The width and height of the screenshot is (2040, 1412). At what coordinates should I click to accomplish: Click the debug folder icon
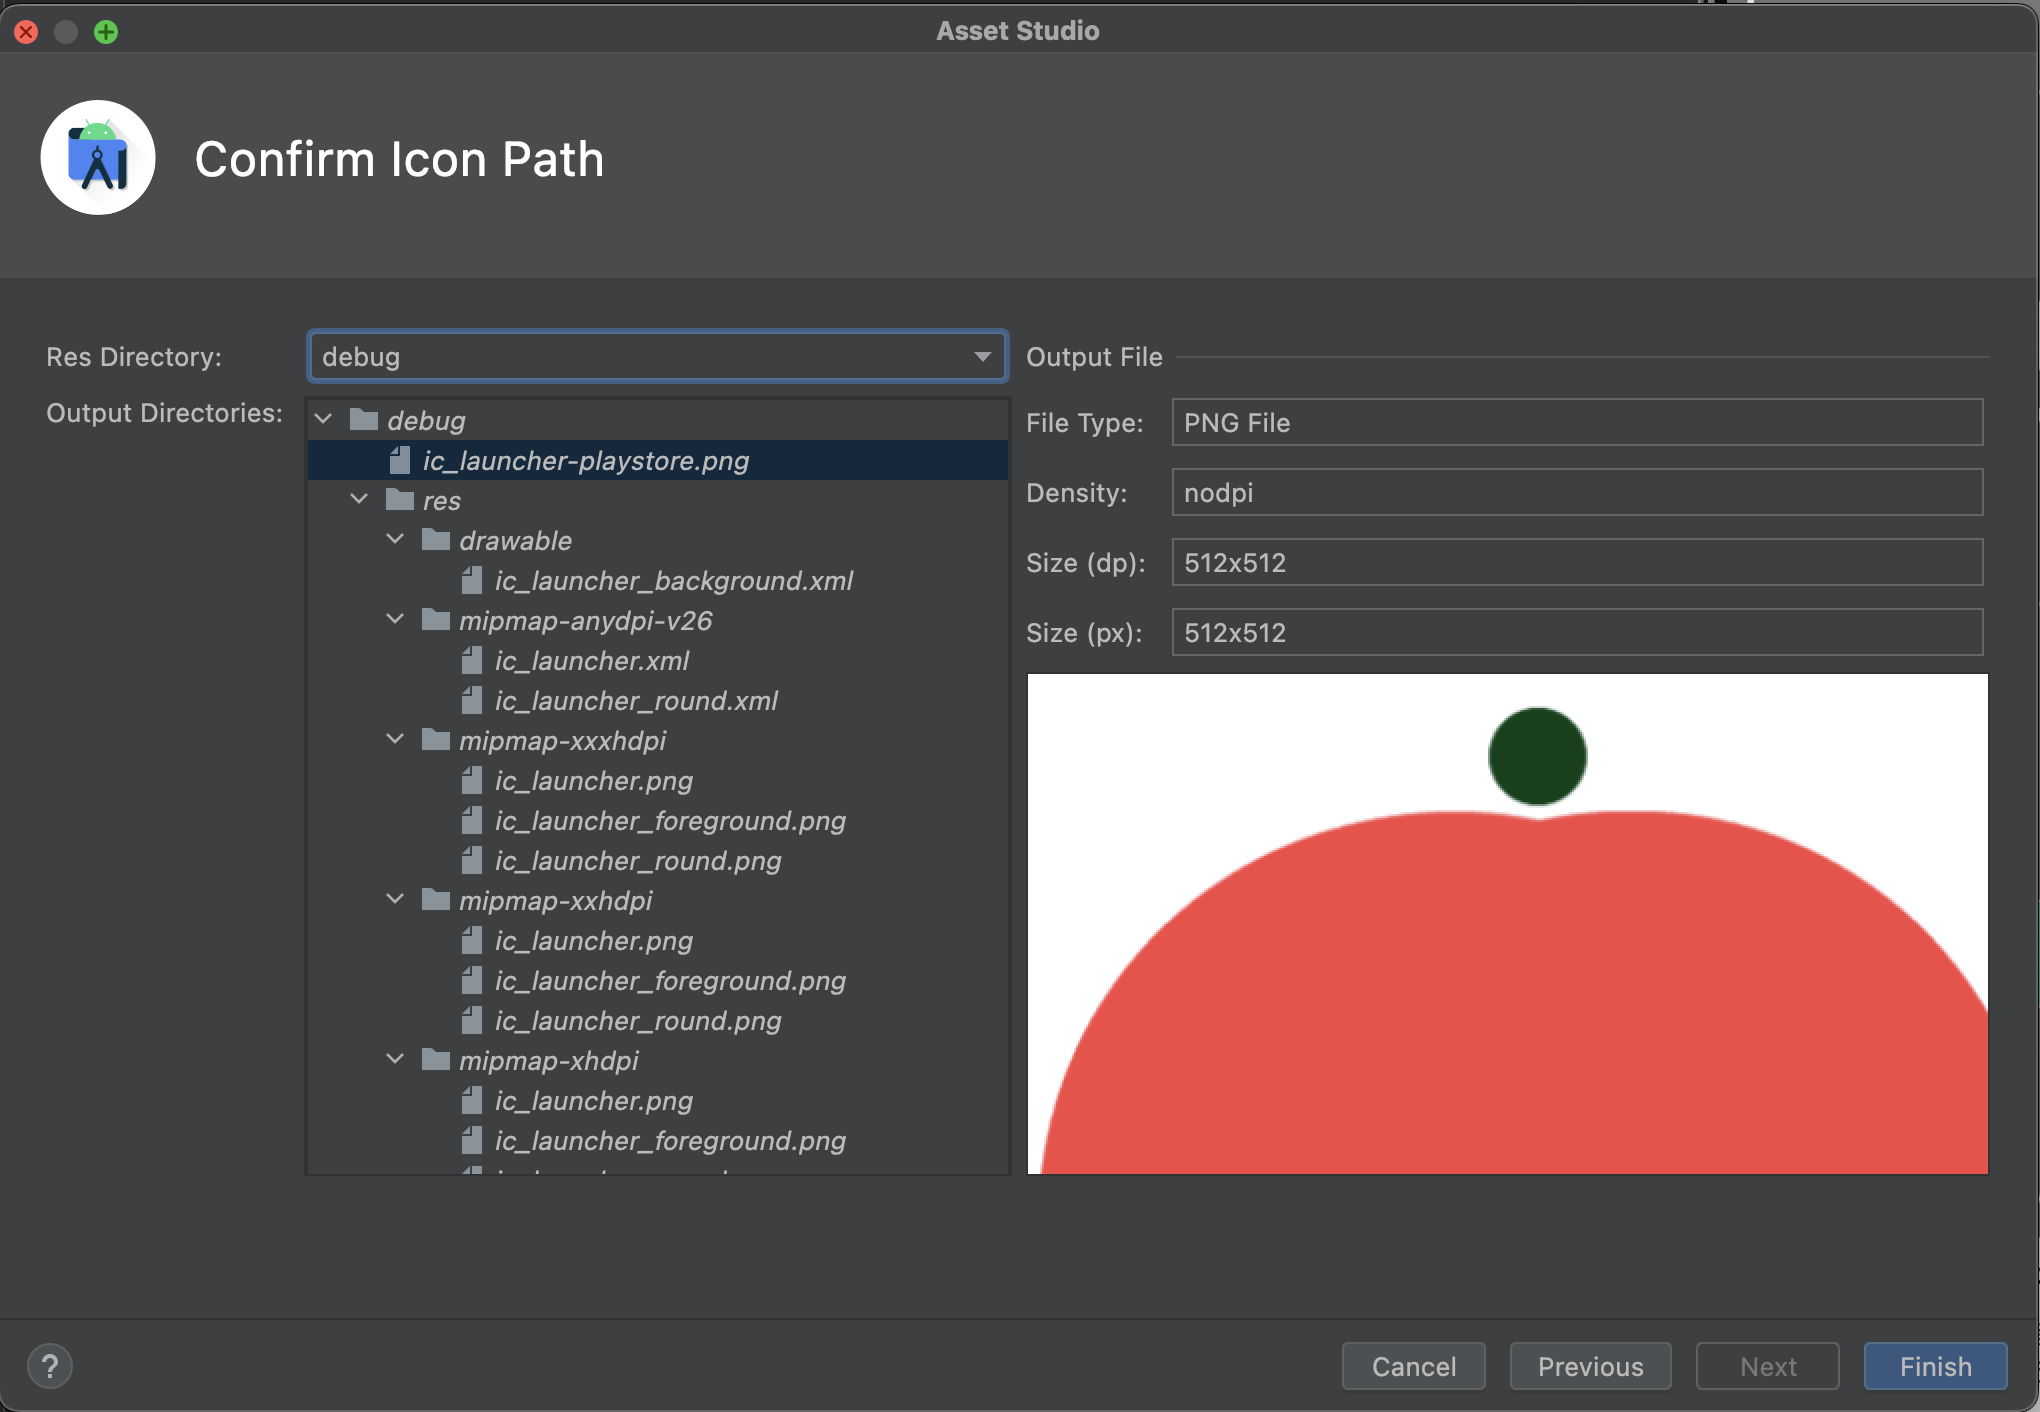[x=364, y=420]
